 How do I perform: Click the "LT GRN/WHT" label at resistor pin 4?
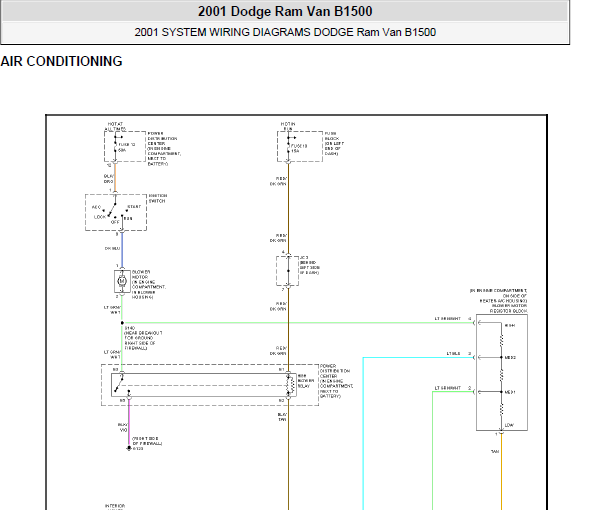pos(448,319)
